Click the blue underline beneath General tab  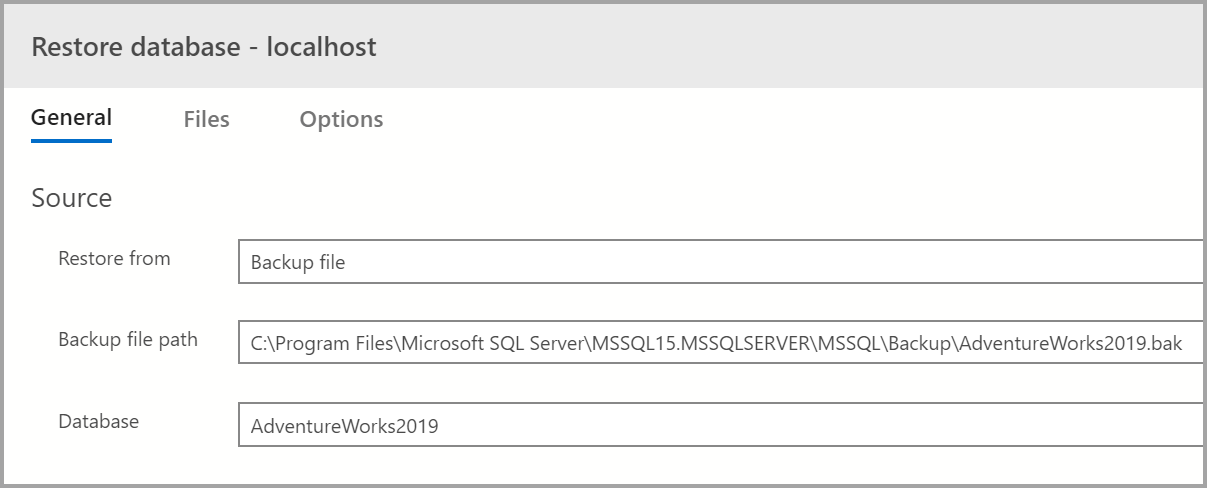[x=71, y=141]
